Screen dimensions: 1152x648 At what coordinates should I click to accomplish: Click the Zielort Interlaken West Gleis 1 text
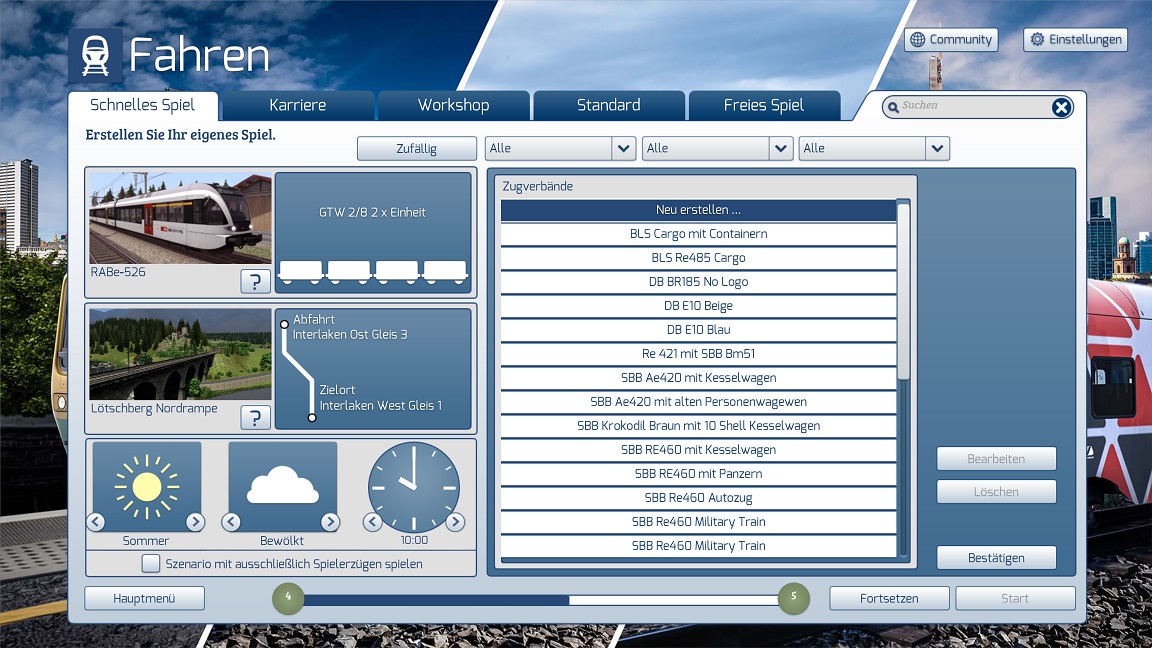pyautogui.click(x=381, y=397)
